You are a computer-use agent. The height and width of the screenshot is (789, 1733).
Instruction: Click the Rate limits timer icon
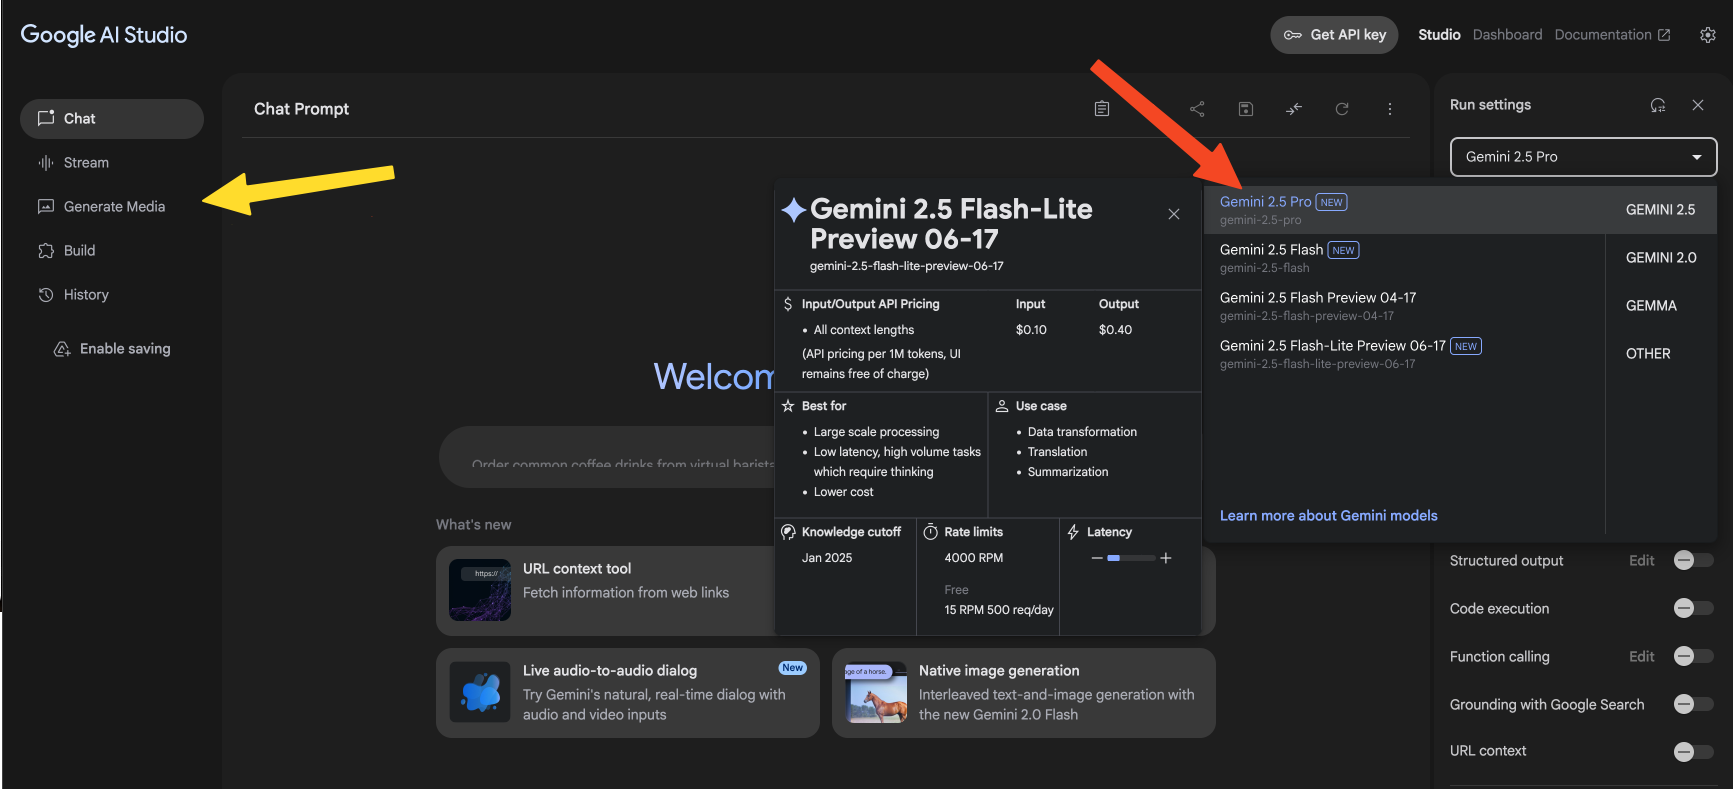(x=931, y=532)
